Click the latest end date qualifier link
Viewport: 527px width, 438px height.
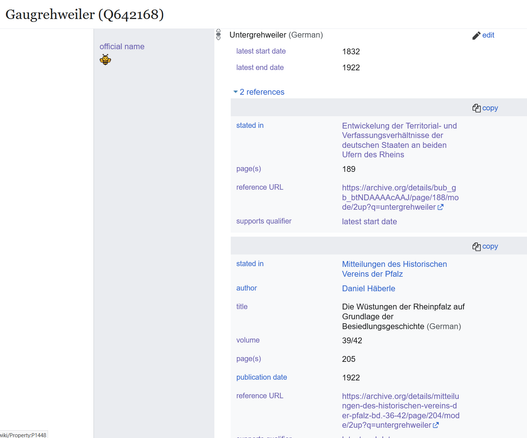coord(260,68)
